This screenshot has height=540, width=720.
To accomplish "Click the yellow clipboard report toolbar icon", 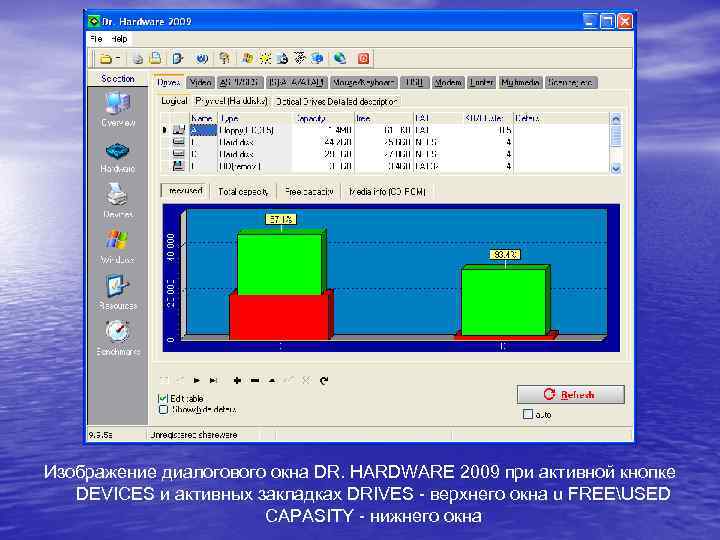I will (x=156, y=58).
